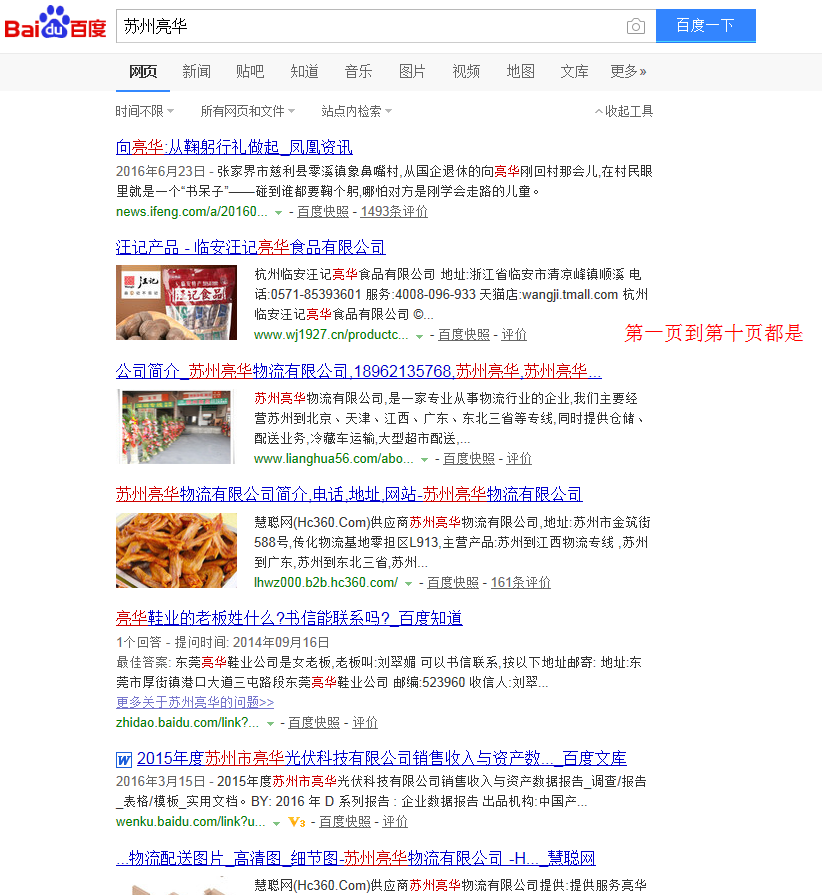Collapse tools with 收起工具
Screen dimensions: 822x895
[x=624, y=111]
